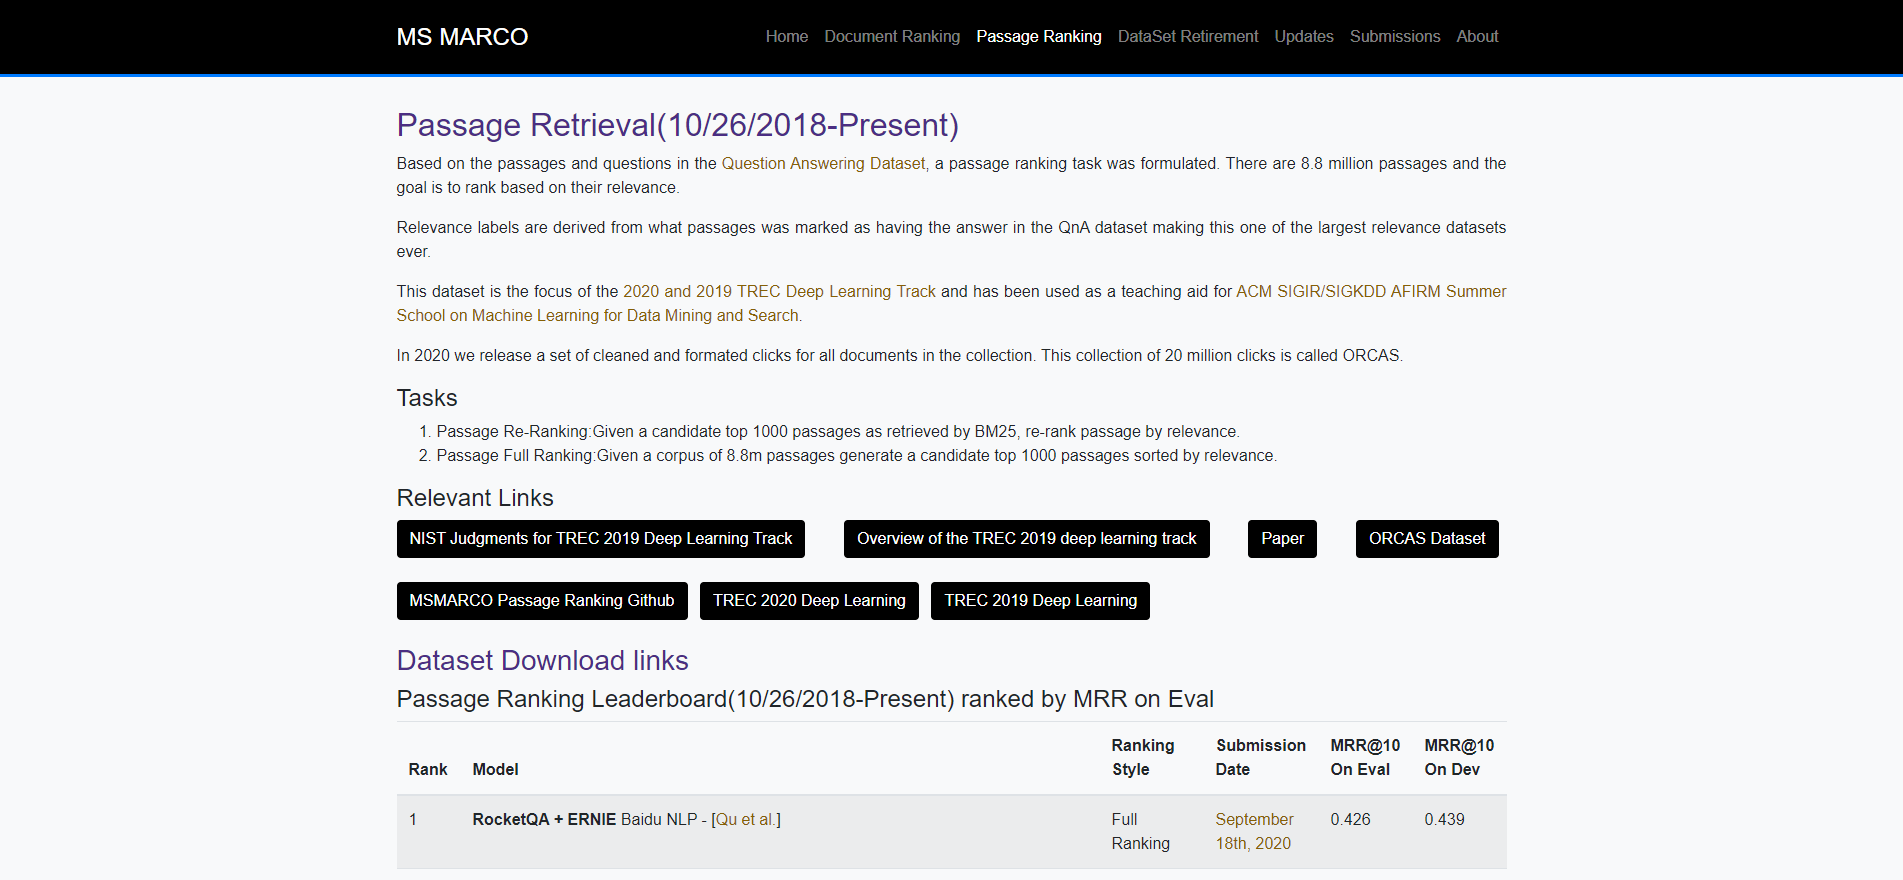Go to Document Ranking page
Image resolution: width=1903 pixels, height=880 pixels.
point(892,37)
